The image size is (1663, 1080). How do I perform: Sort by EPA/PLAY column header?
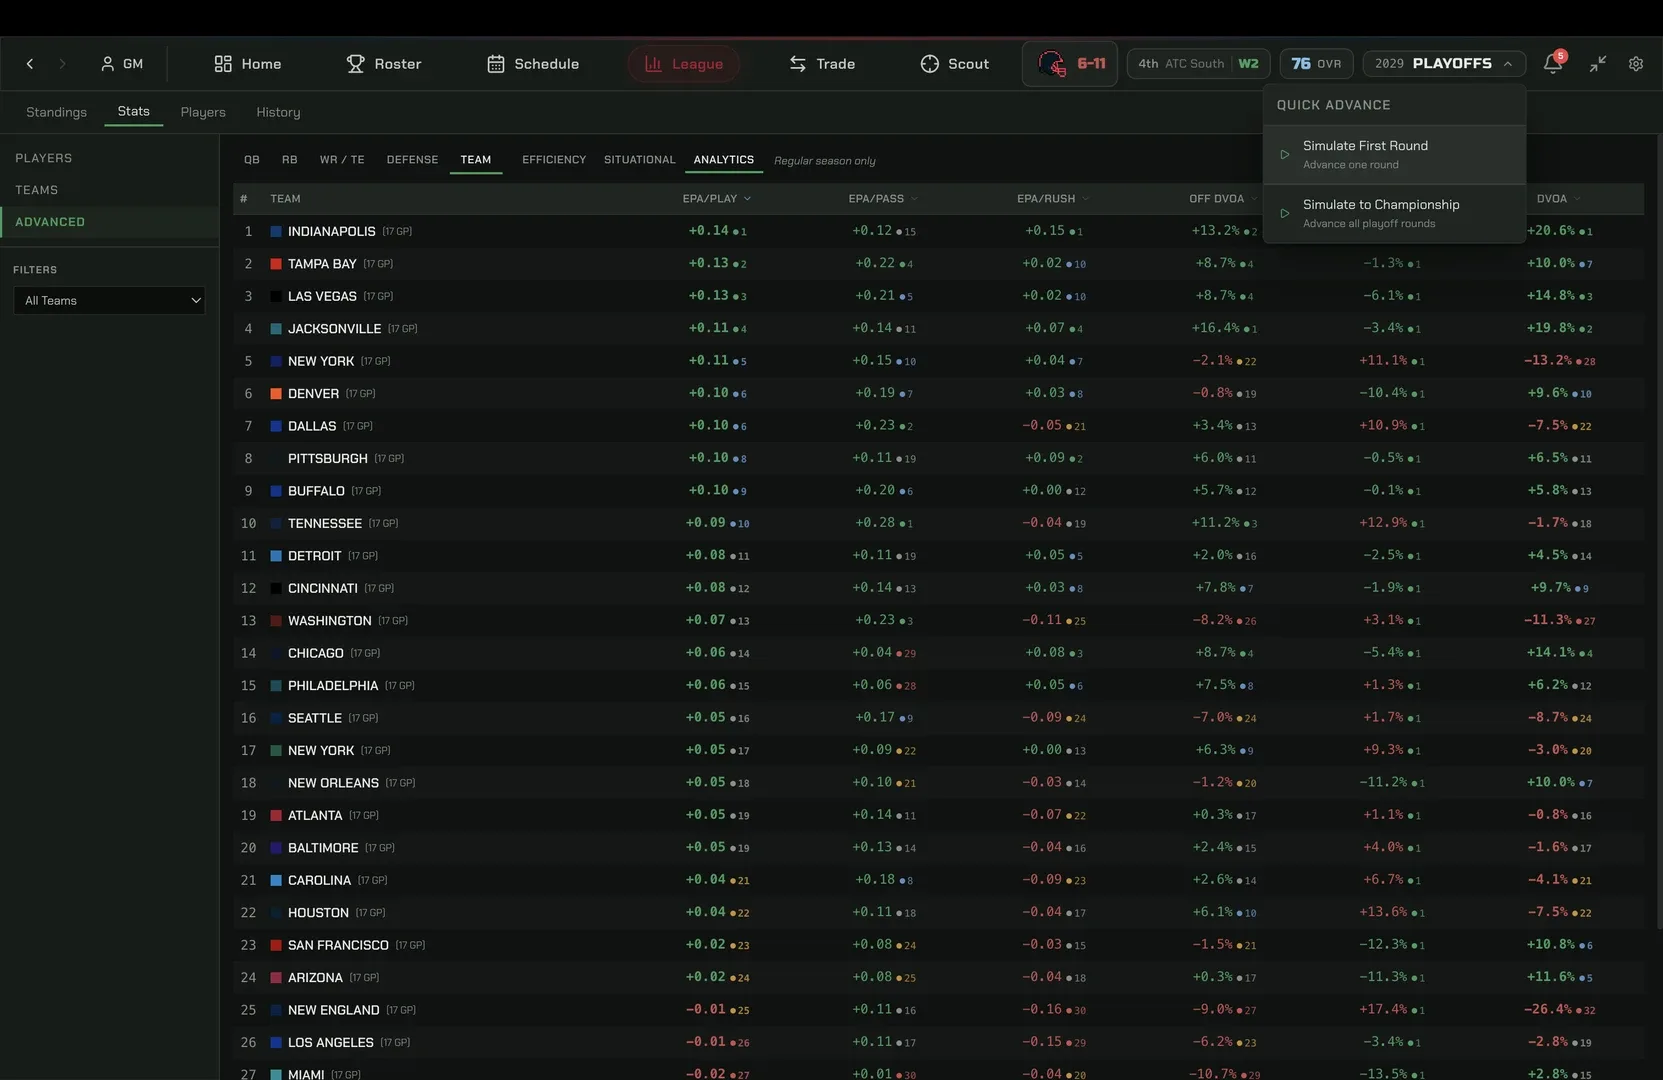(x=716, y=198)
